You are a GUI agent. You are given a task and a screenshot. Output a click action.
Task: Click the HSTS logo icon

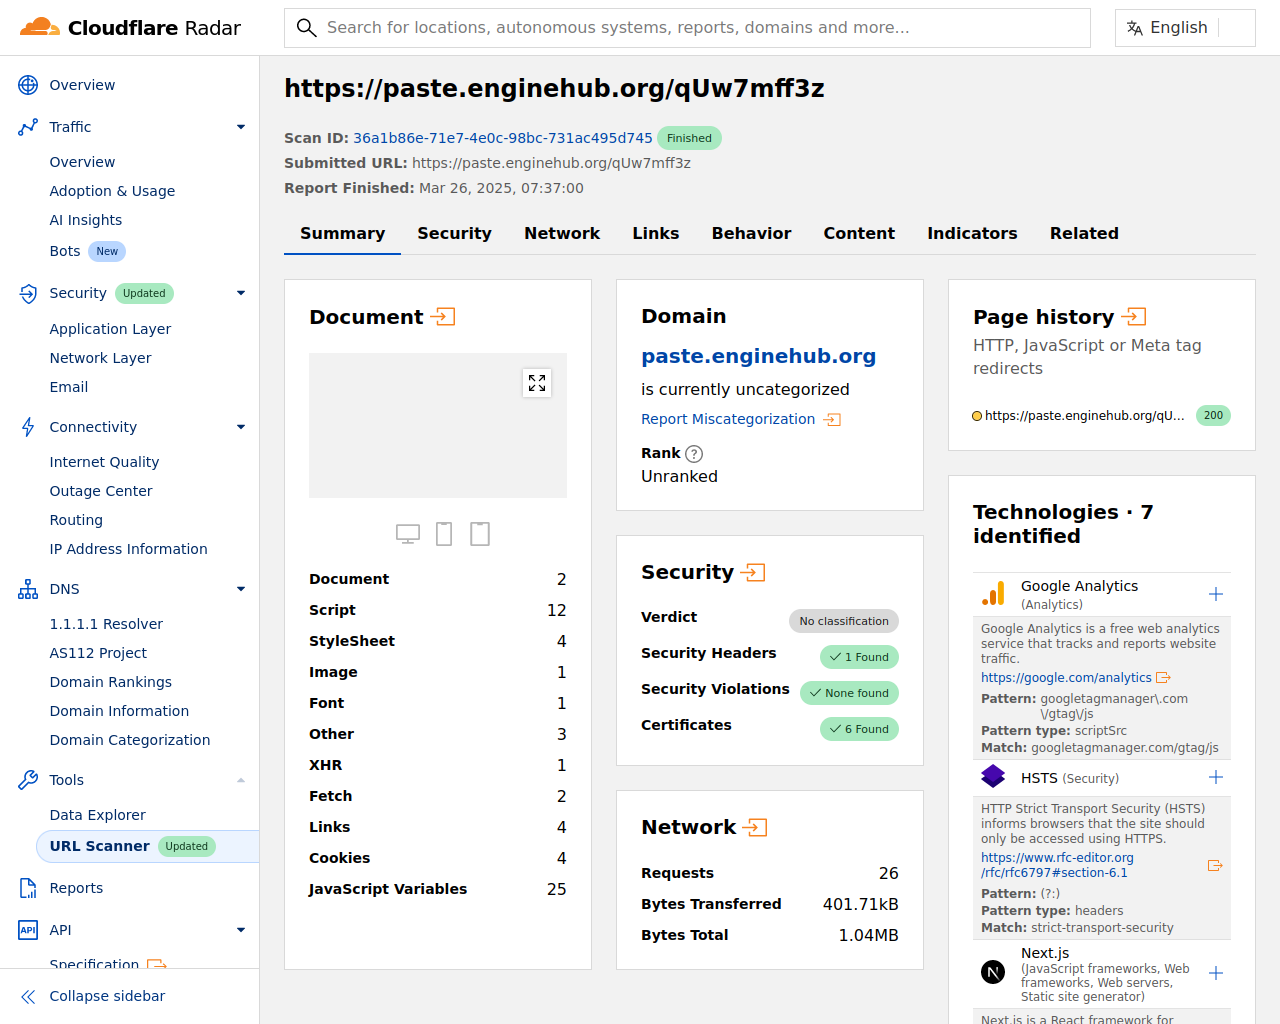tap(993, 776)
